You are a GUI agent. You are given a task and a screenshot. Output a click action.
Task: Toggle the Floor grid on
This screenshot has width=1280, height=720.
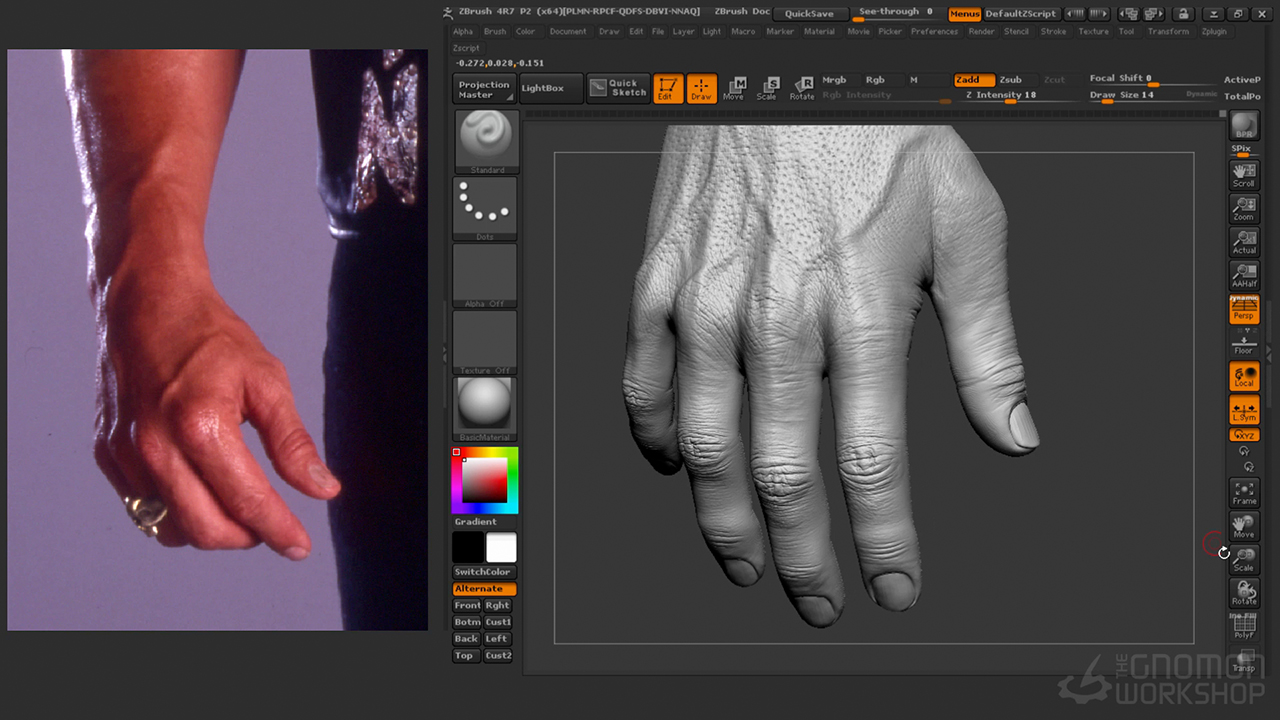1244,344
